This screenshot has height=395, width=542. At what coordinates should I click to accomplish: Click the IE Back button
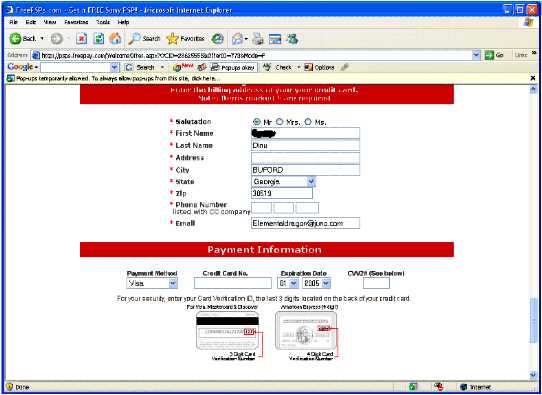point(22,39)
